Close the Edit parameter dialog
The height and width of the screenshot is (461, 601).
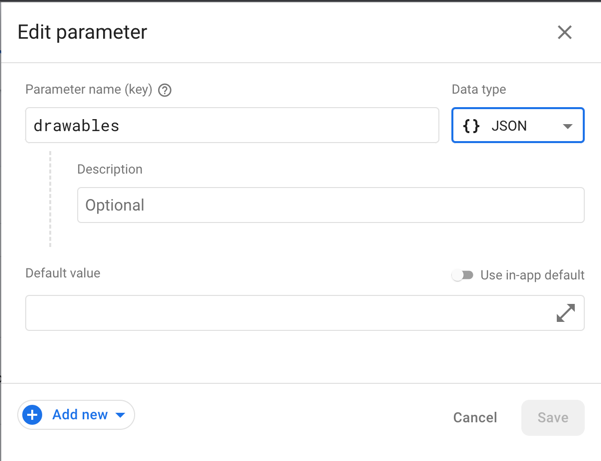tap(565, 32)
